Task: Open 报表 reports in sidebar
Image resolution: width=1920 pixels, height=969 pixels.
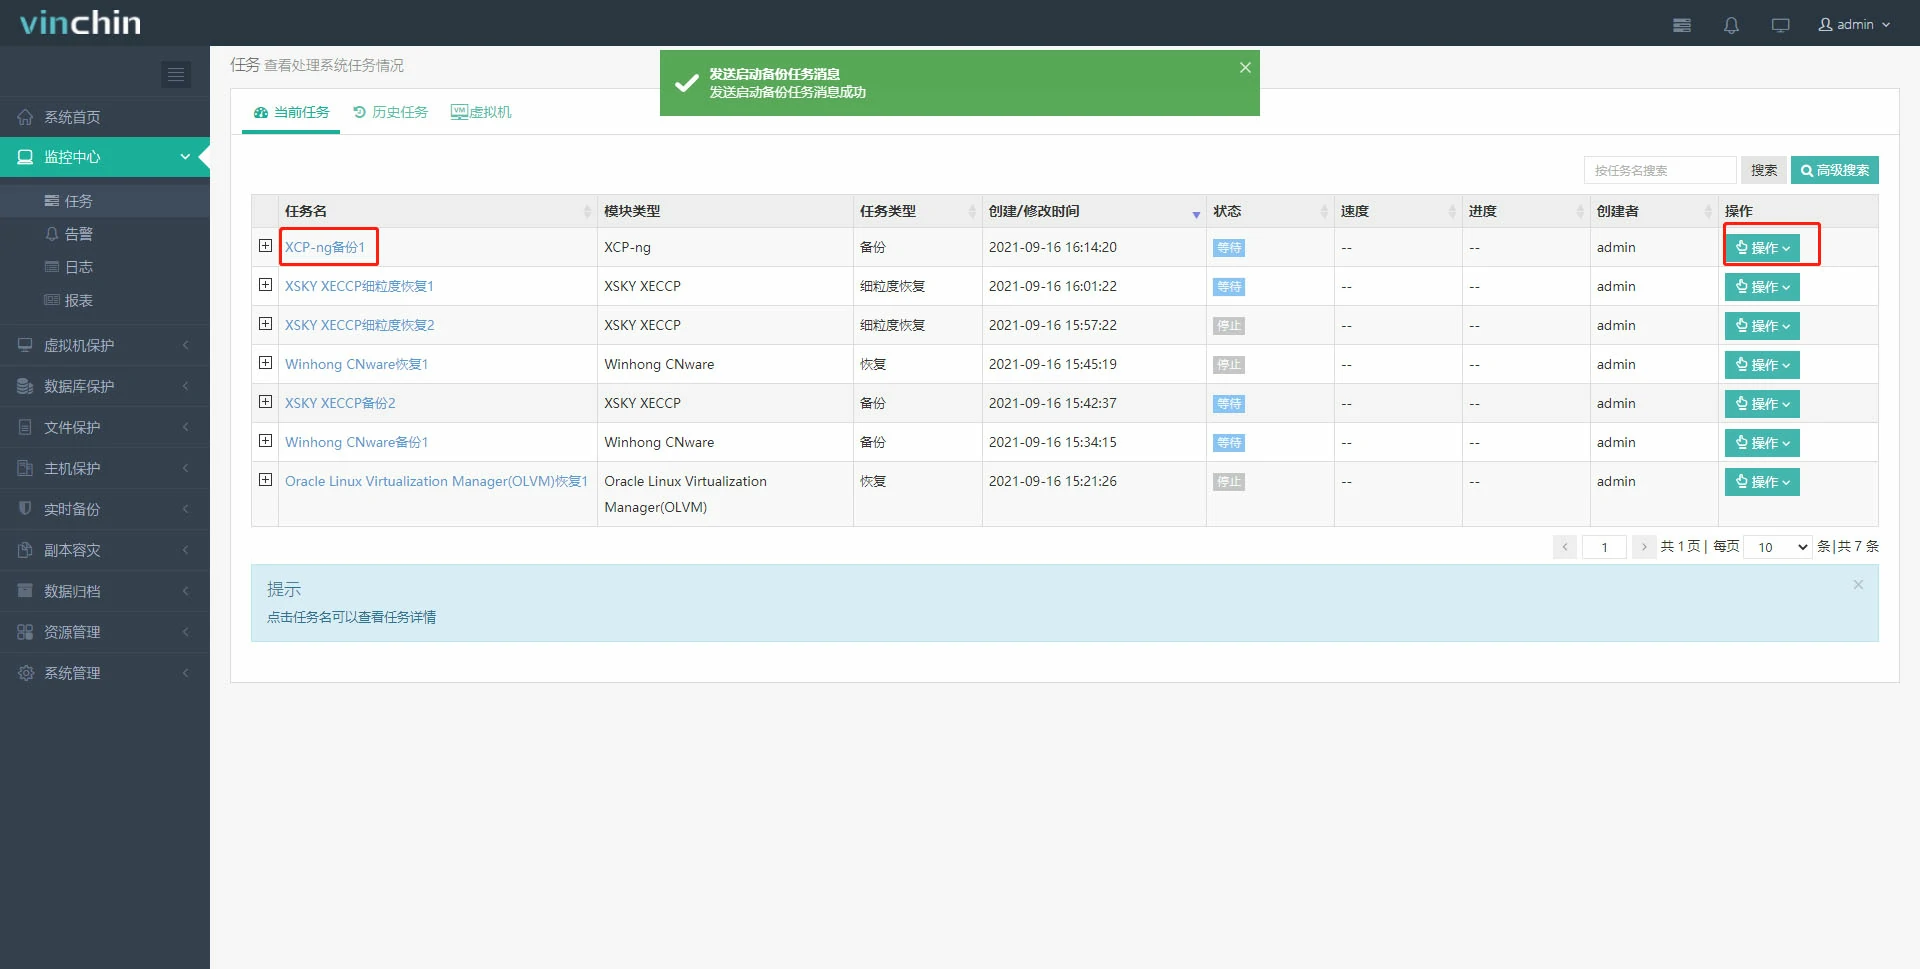Action: pyautogui.click(x=78, y=300)
